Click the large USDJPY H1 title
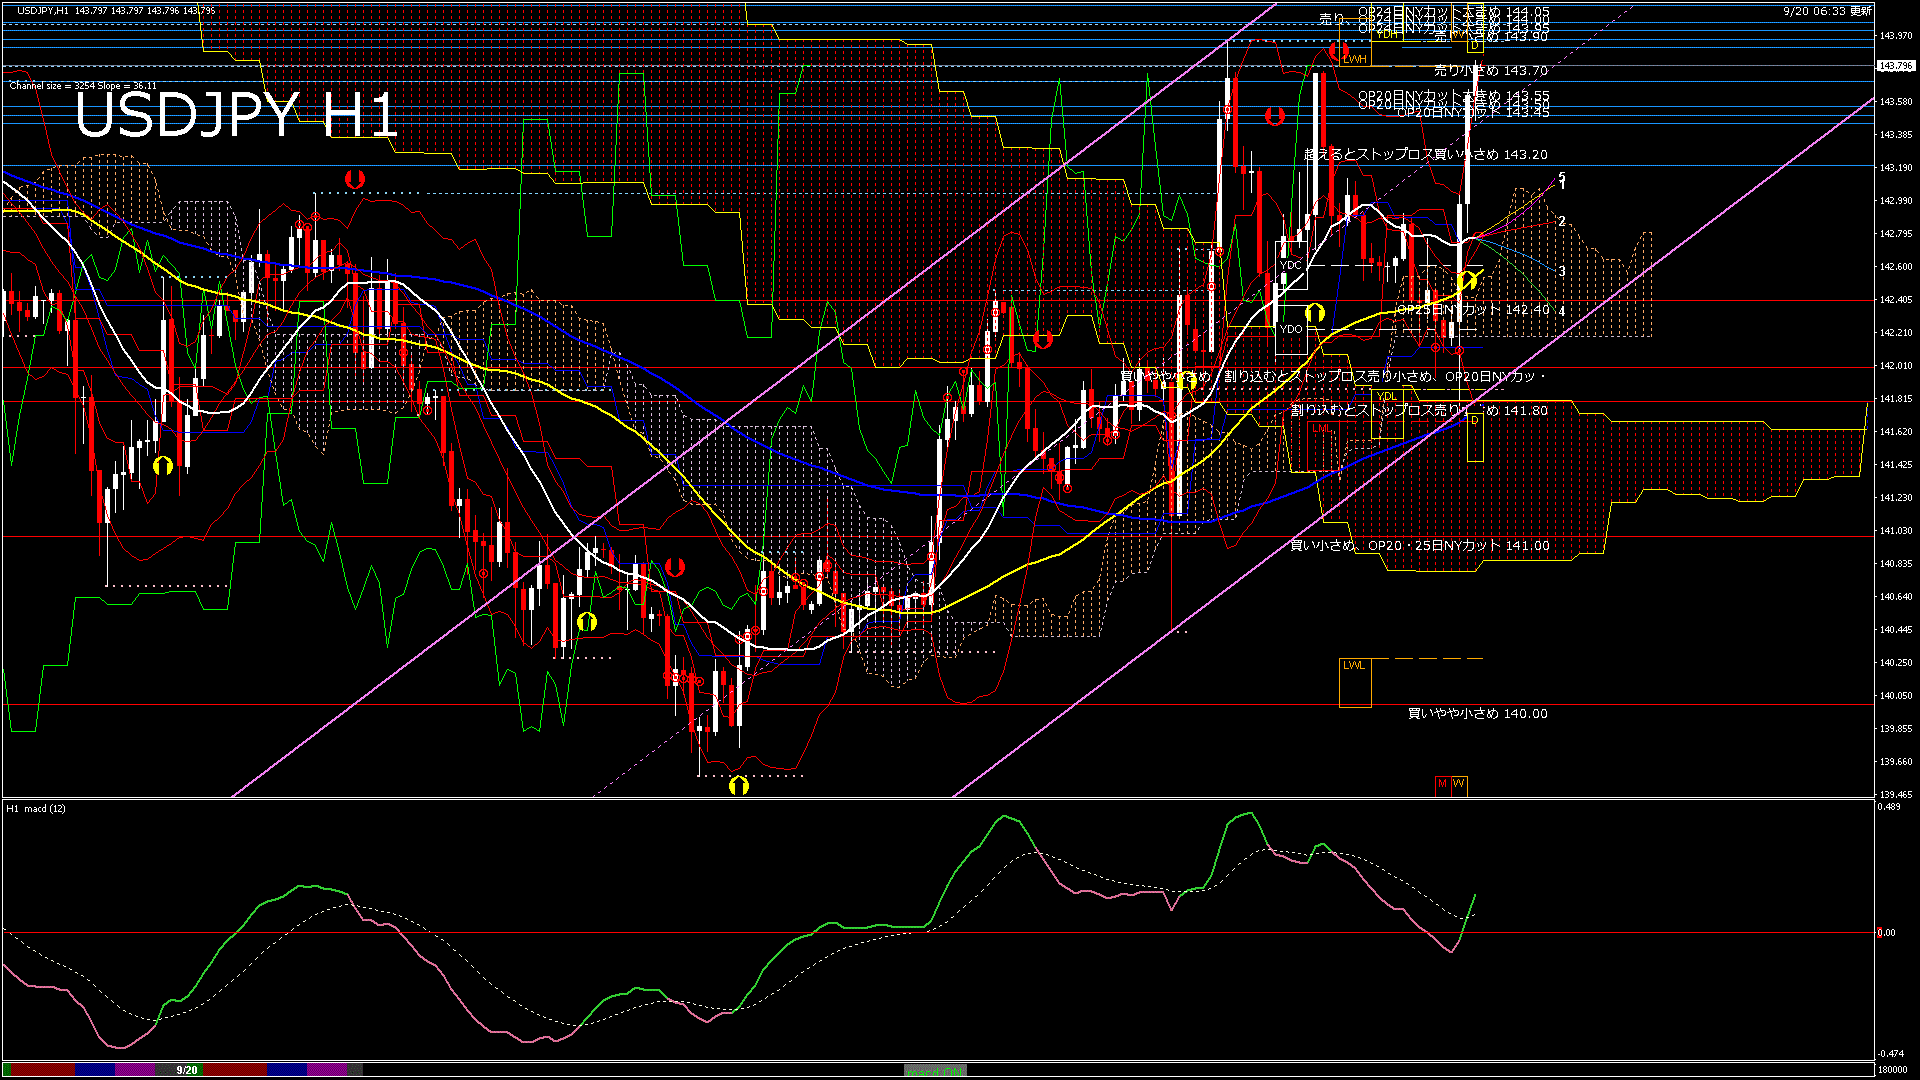 pos(236,116)
